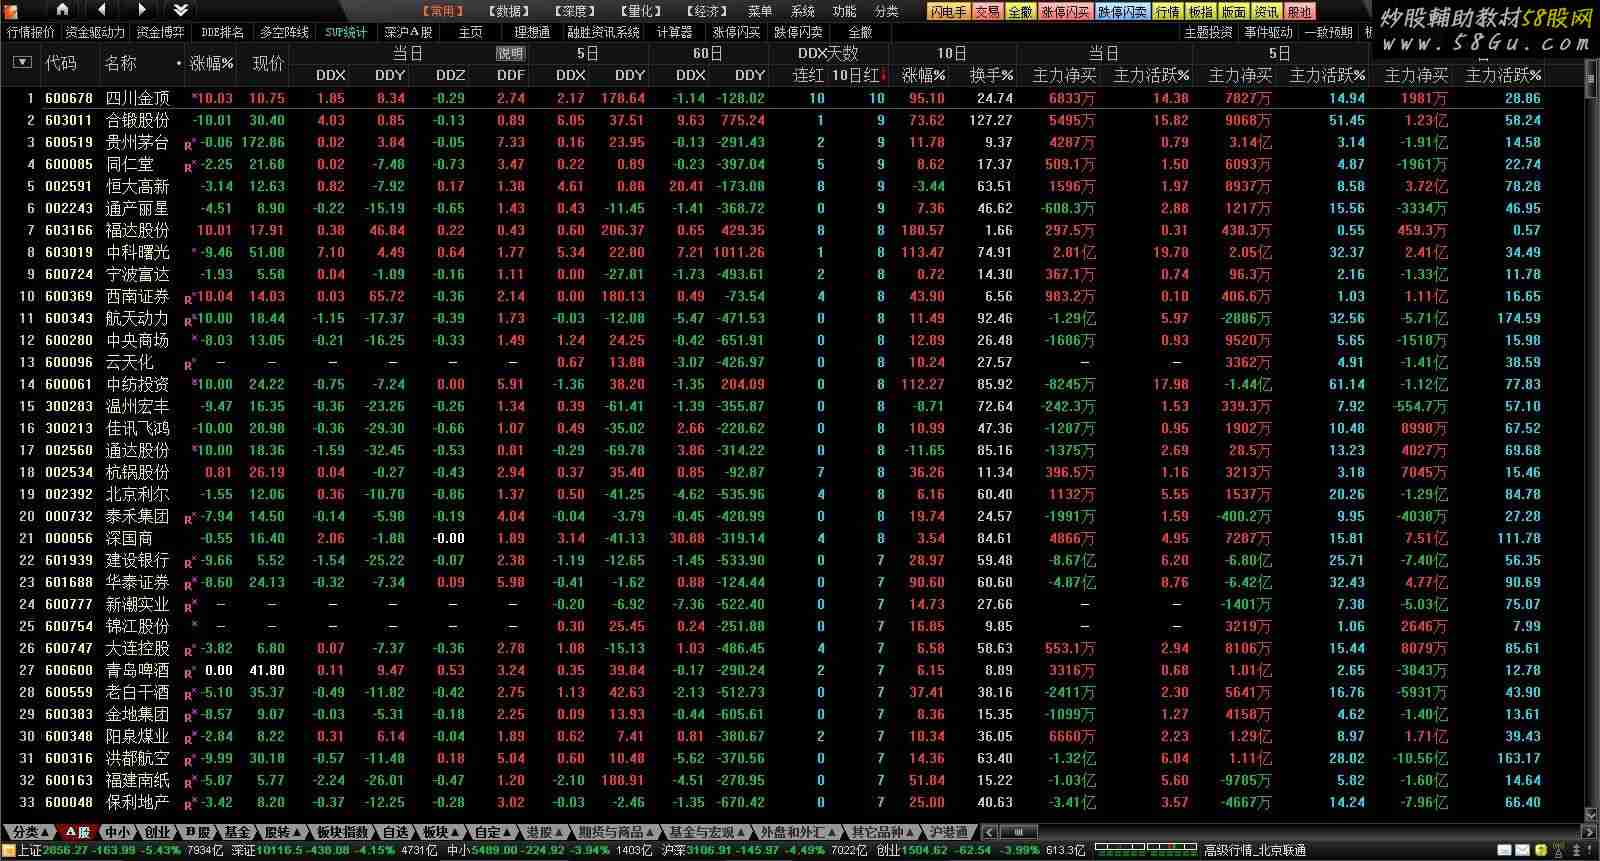Open the 功能 menu
This screenshot has height=861, width=1600.
click(845, 11)
